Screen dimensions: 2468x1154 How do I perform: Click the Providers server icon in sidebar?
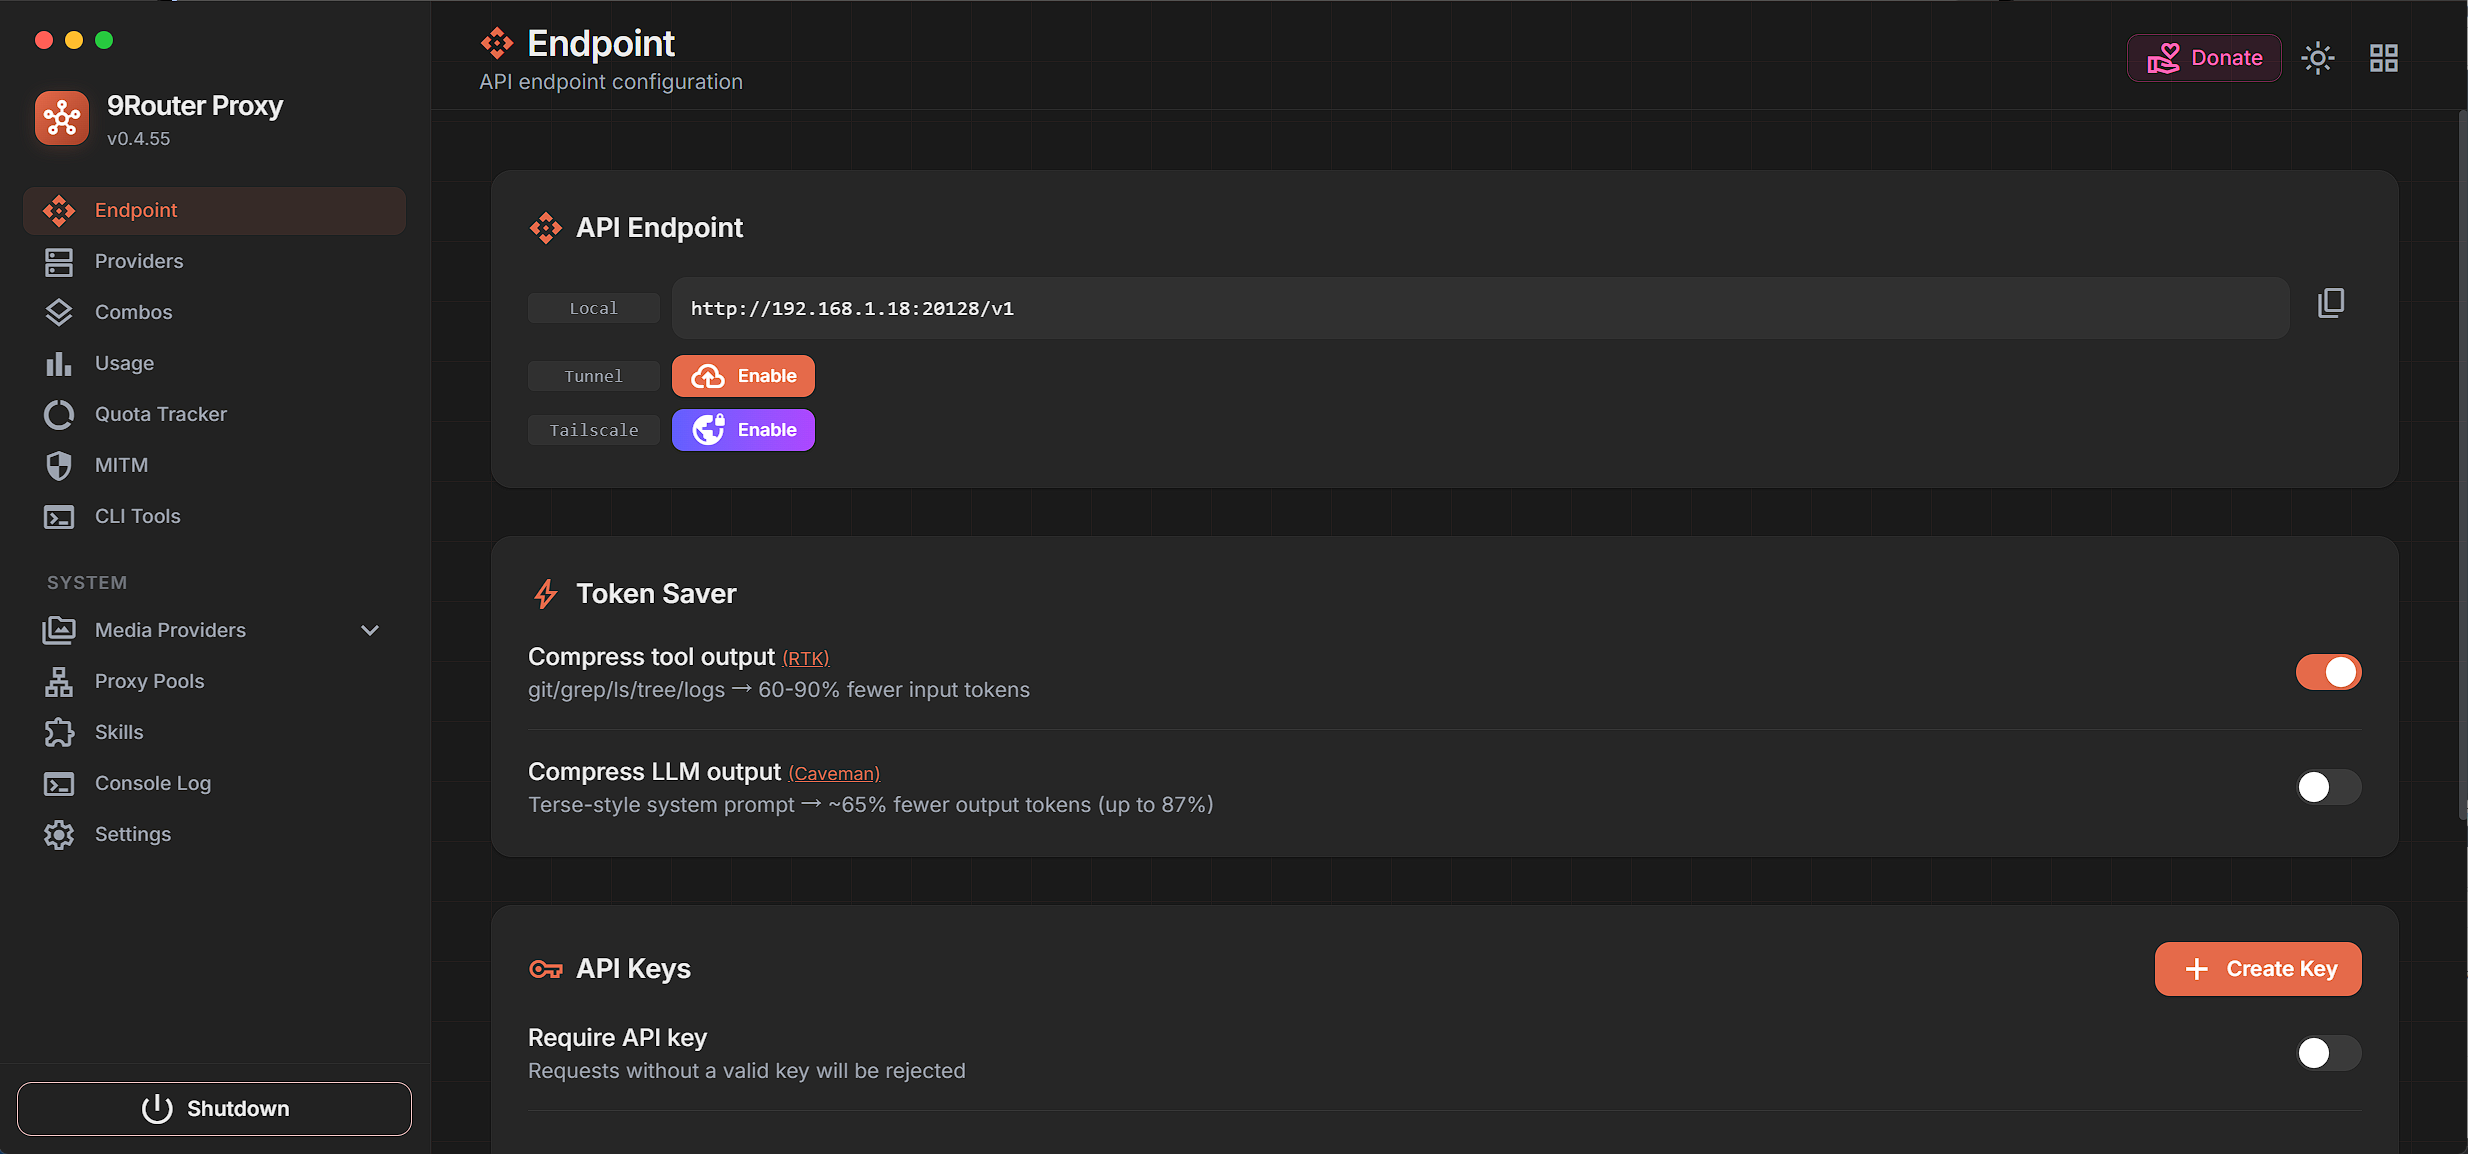click(x=59, y=262)
